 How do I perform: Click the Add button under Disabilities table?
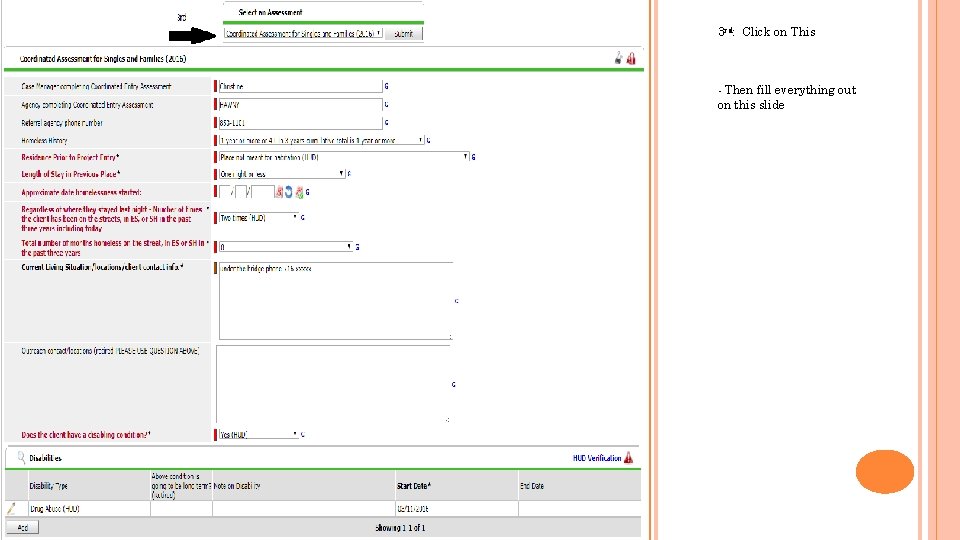pos(23,527)
